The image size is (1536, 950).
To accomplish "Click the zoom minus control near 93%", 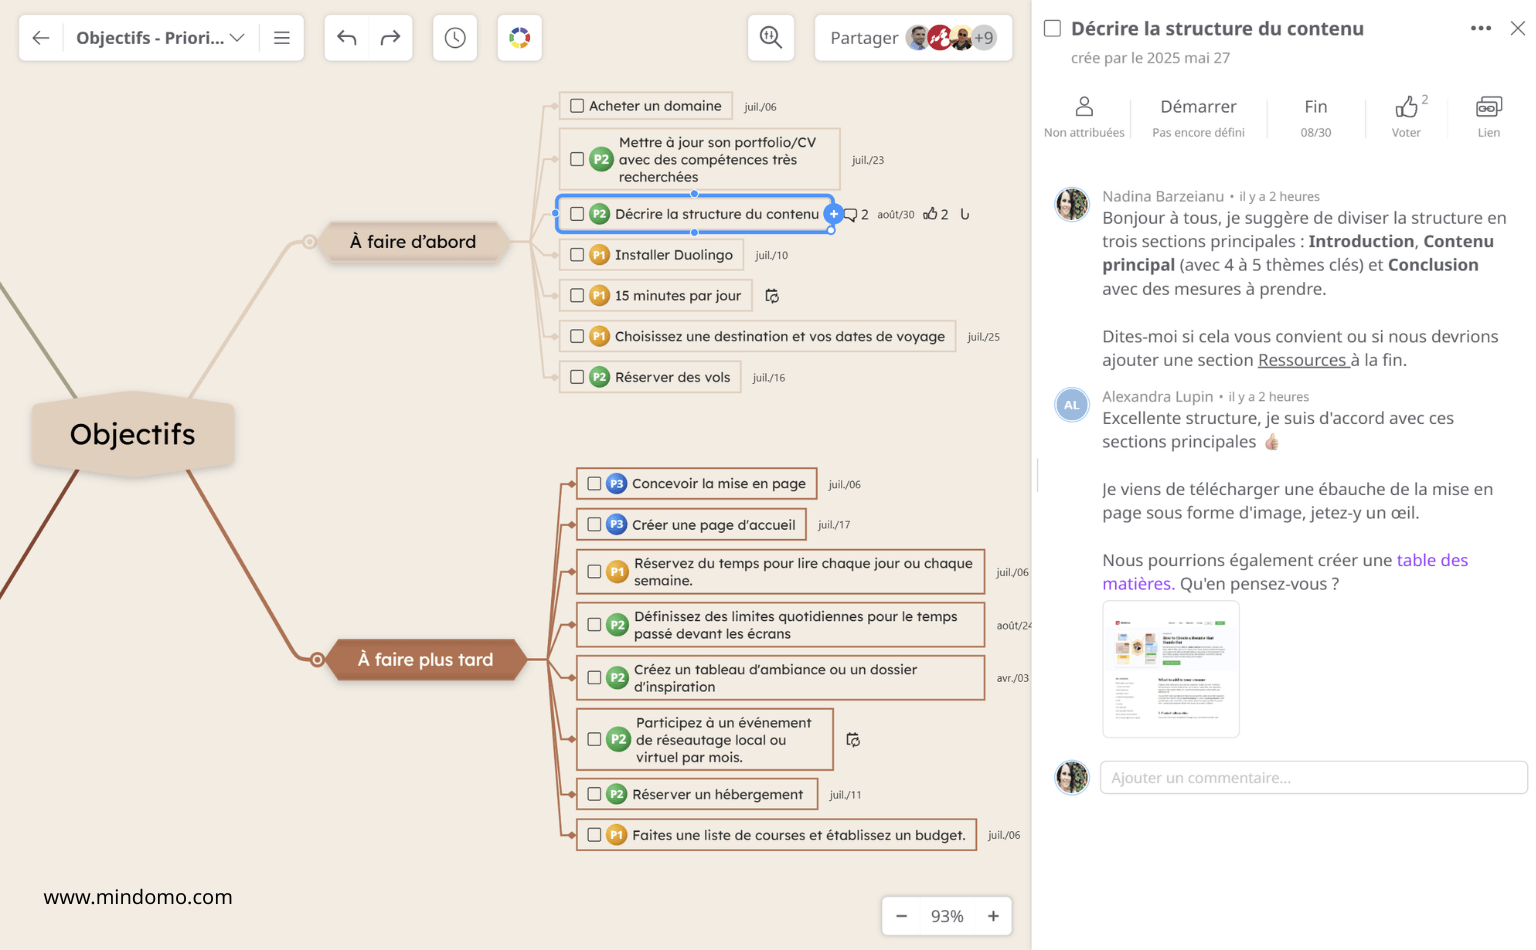I will click(901, 915).
